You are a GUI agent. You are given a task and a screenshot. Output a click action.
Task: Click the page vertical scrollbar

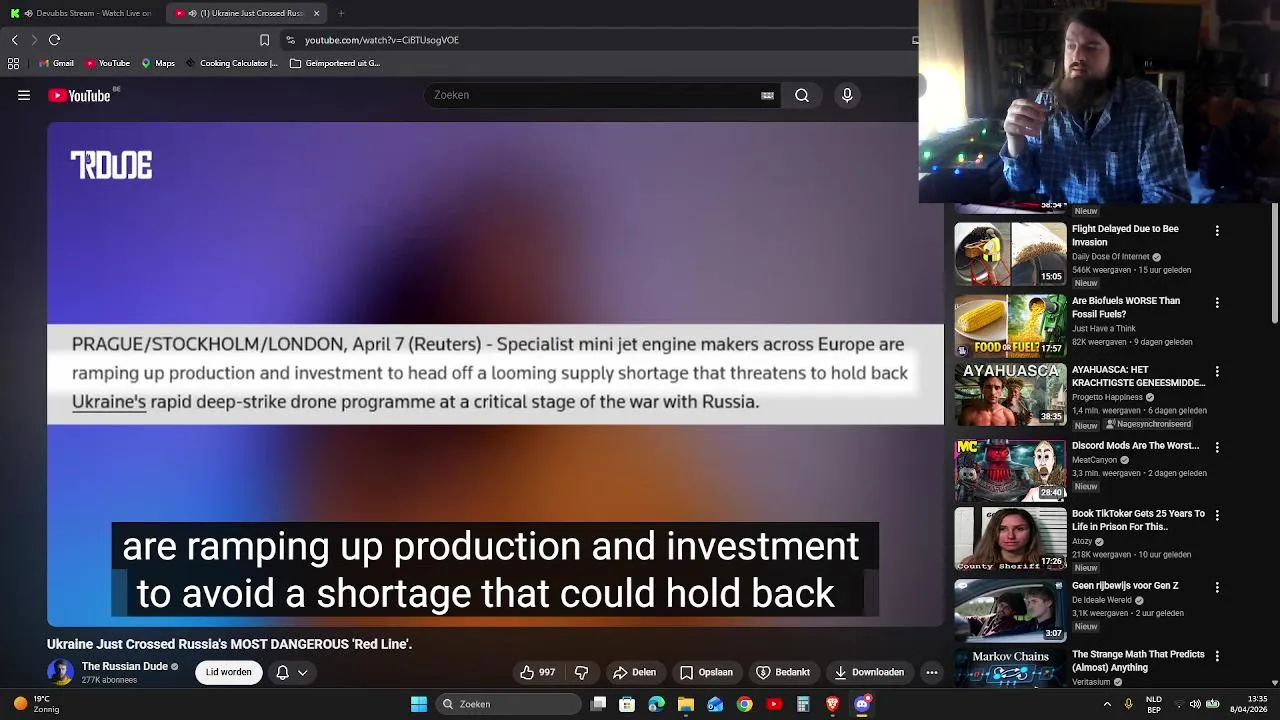(1275, 265)
